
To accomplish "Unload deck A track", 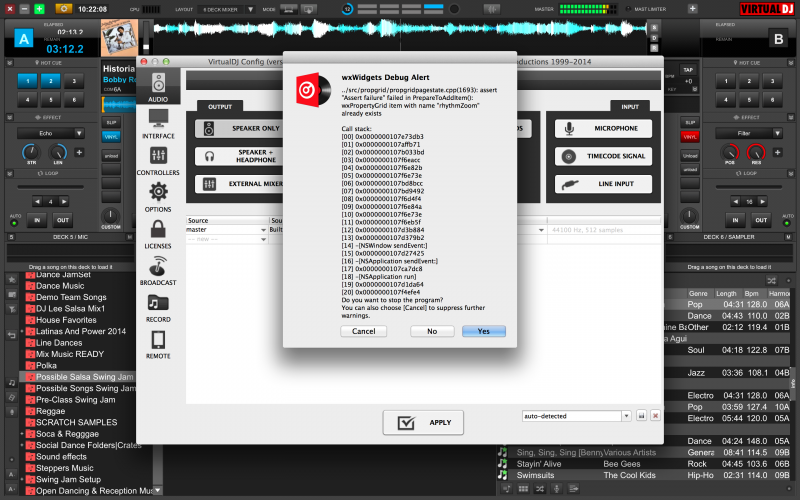I will tap(111, 156).
